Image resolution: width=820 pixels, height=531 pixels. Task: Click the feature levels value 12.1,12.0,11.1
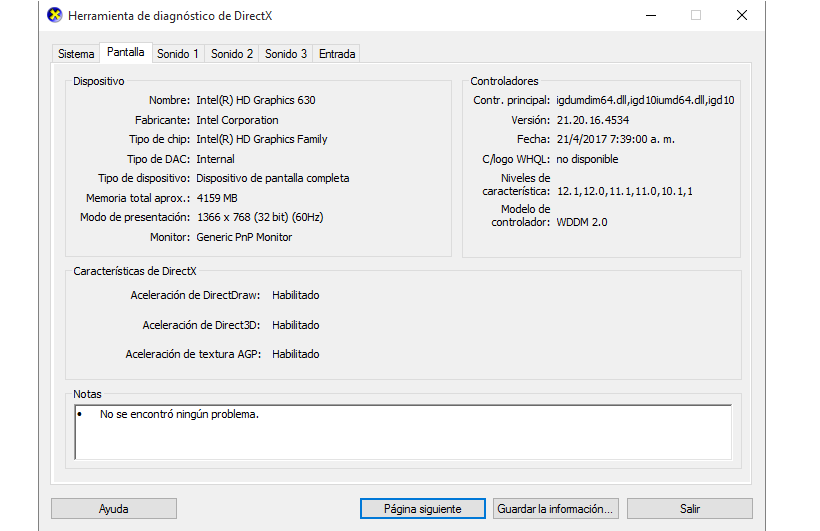(624, 191)
